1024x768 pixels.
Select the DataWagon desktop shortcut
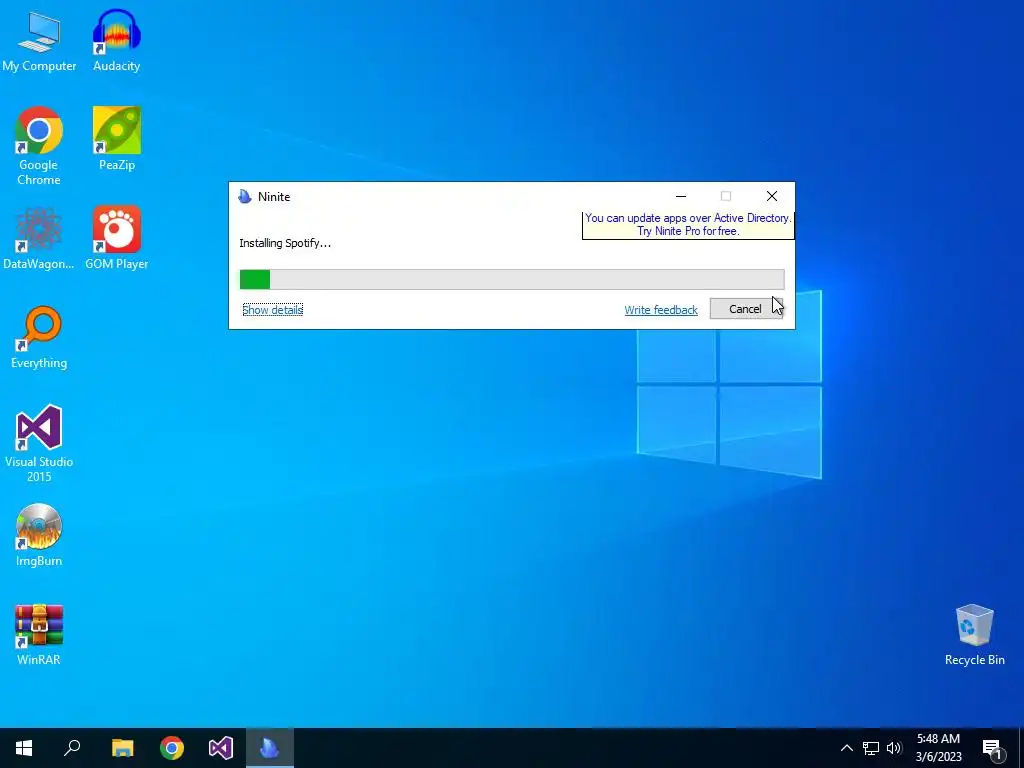click(x=39, y=238)
